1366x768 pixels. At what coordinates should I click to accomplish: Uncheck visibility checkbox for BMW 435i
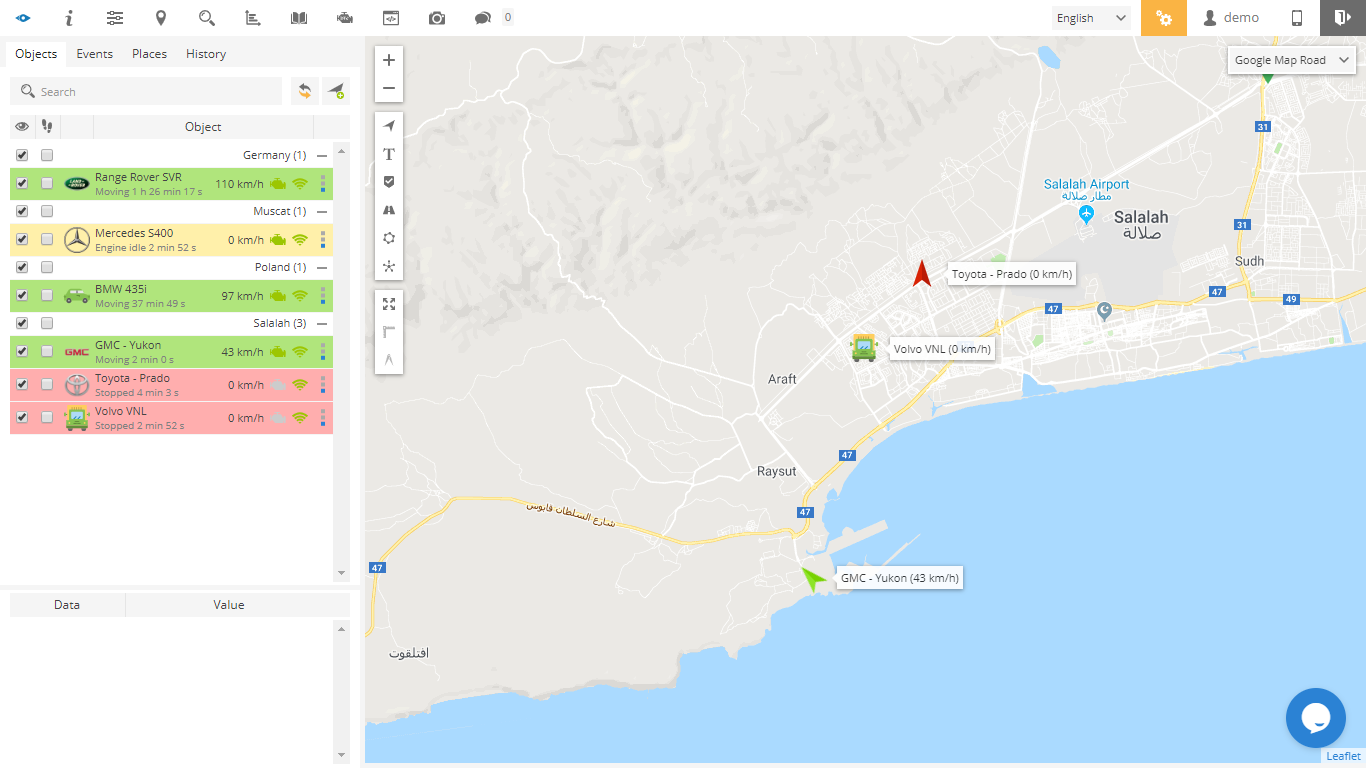coord(22,295)
